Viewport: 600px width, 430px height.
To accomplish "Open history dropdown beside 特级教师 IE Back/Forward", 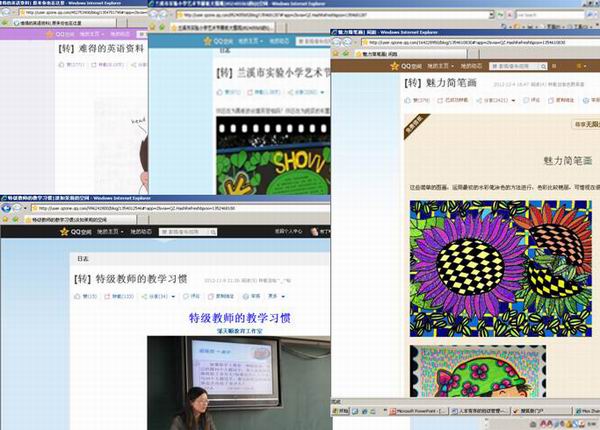I will (x=25, y=208).
